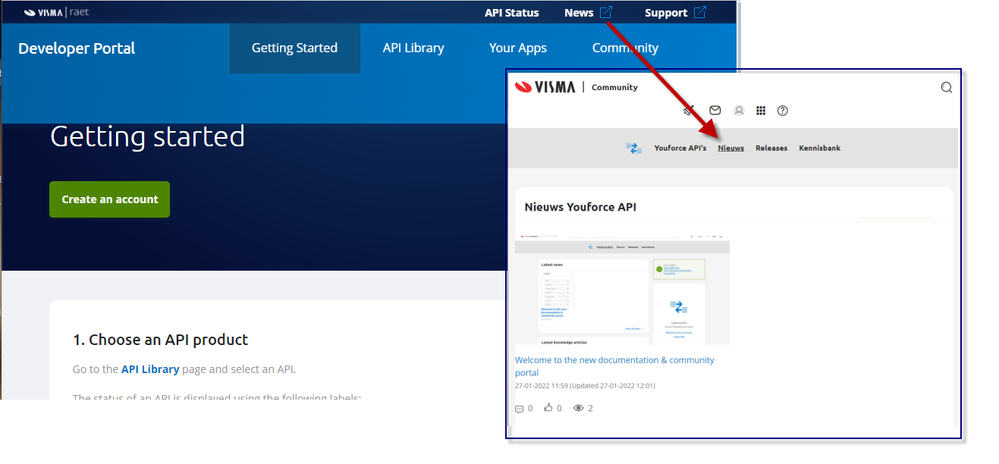This screenshot has height=464, width=999.
Task: Click the views eye icon below the article
Action: [579, 408]
